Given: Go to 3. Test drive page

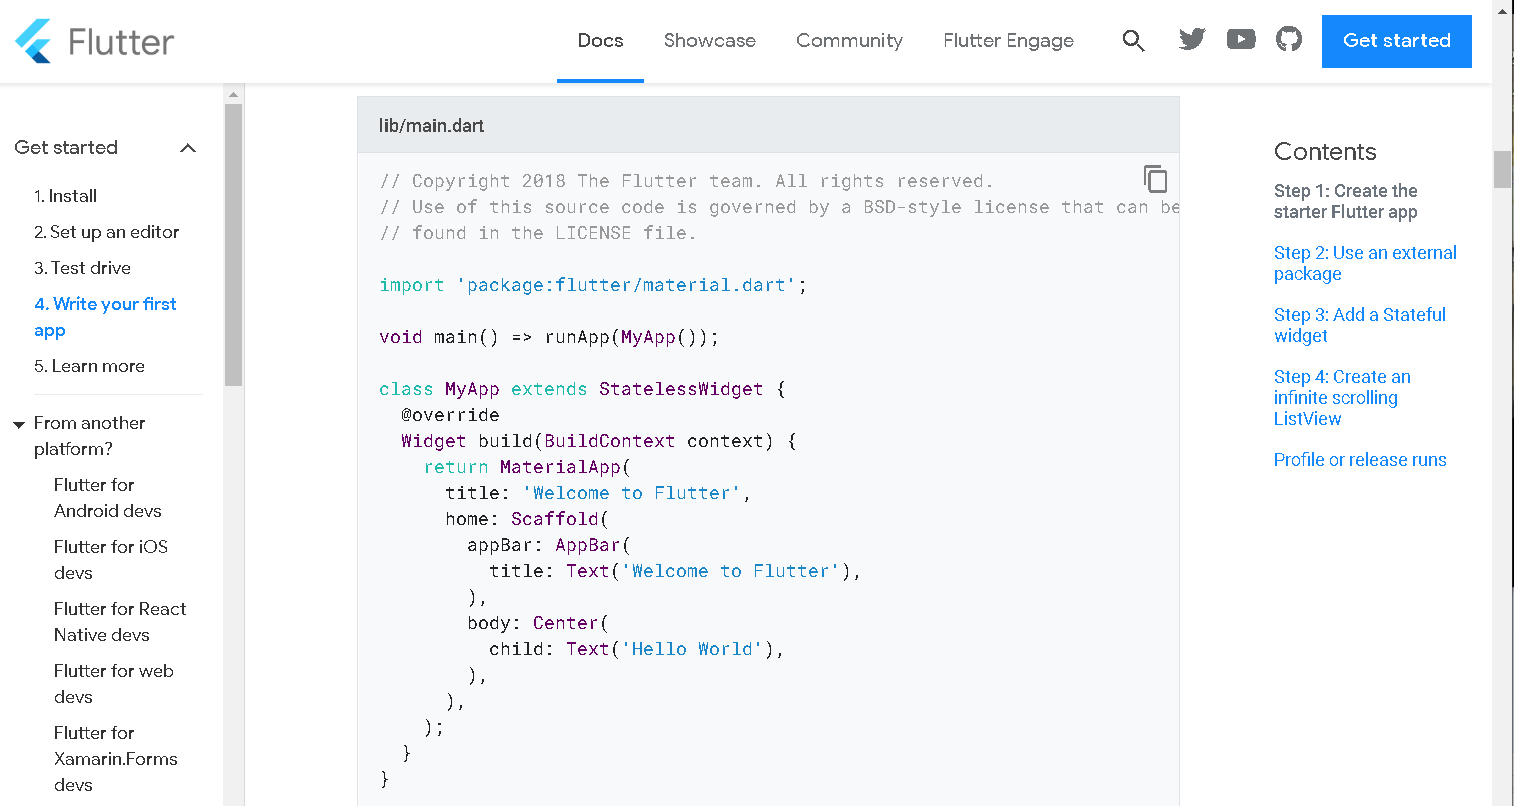Looking at the screenshot, I should coord(82,268).
